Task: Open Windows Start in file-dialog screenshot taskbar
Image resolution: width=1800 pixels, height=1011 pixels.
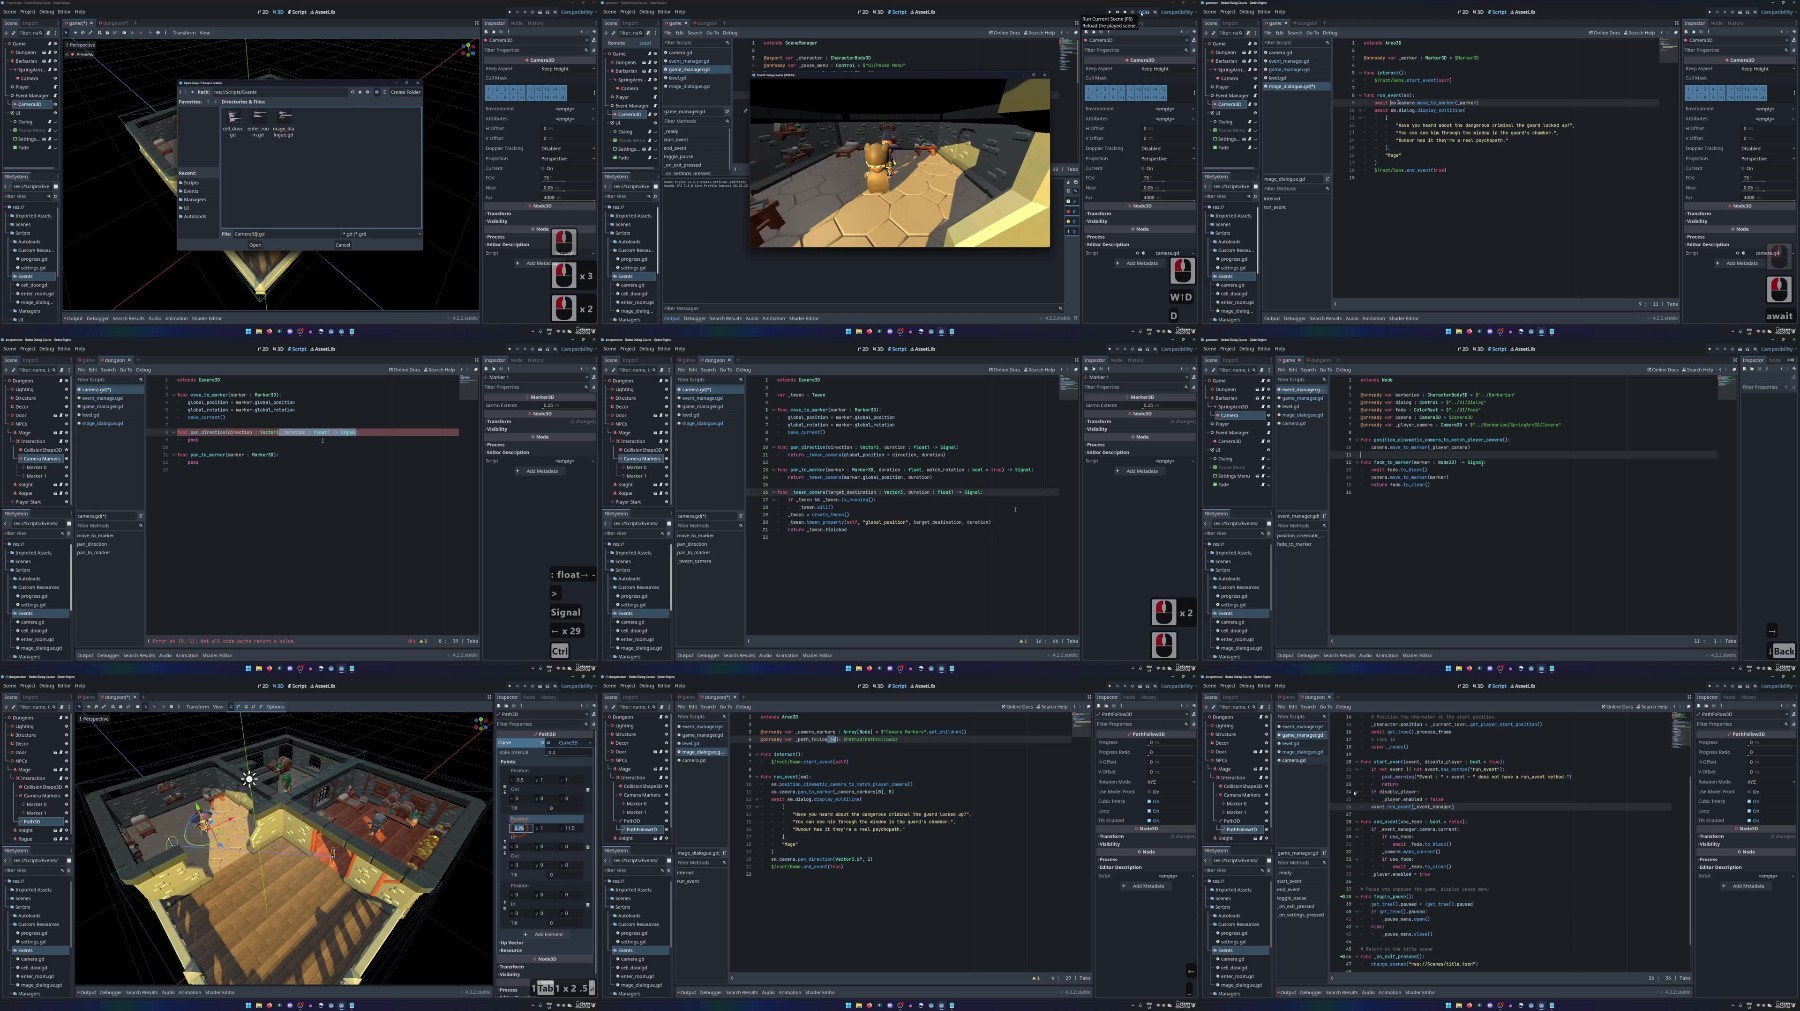Action: [248, 331]
